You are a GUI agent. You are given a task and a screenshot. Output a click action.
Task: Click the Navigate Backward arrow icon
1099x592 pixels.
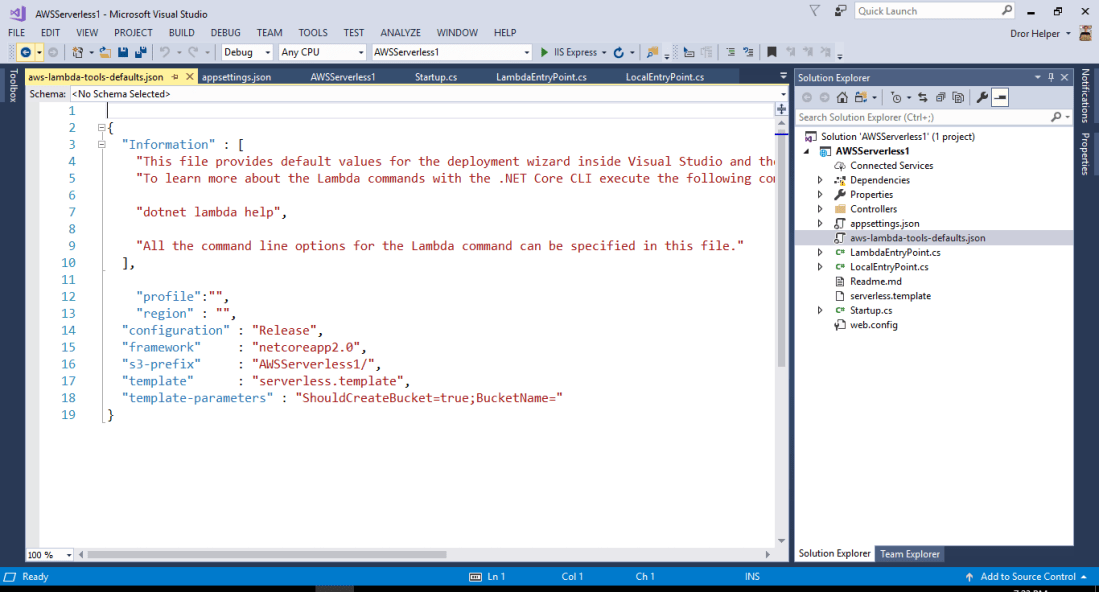25,52
